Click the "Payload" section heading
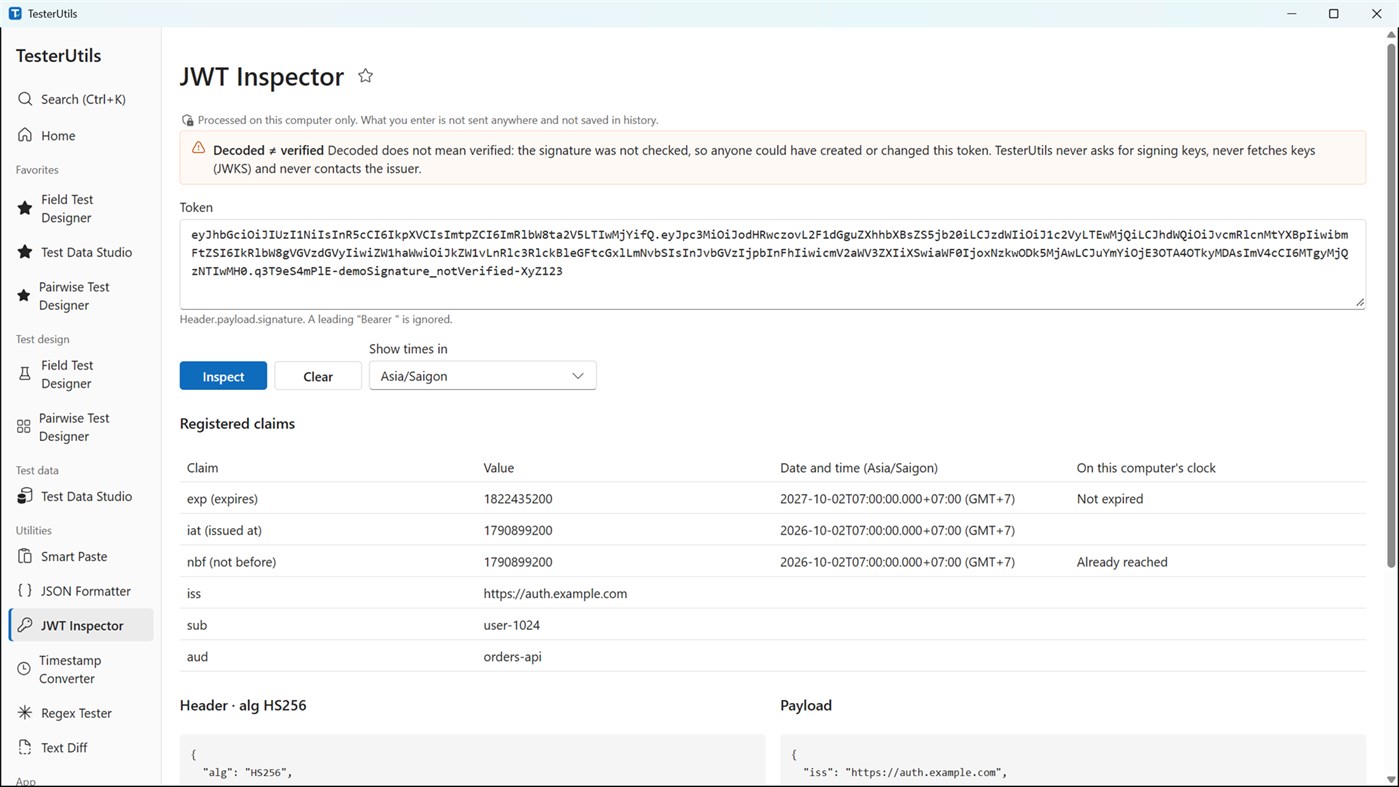 (806, 705)
